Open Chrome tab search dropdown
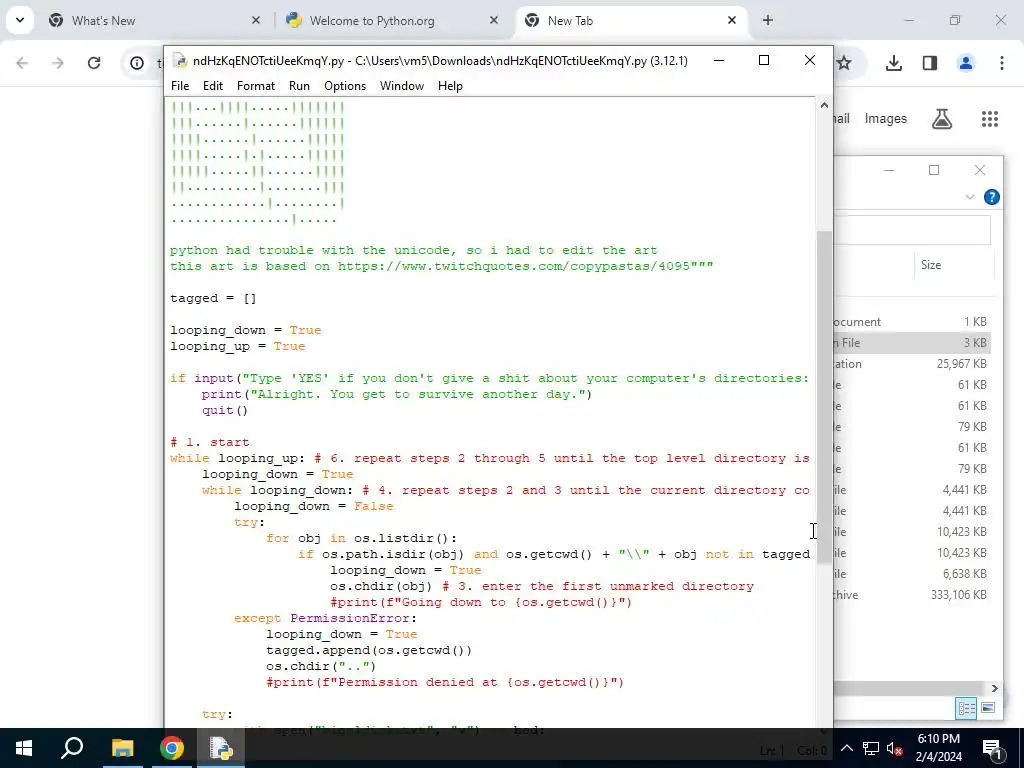 pos(20,20)
